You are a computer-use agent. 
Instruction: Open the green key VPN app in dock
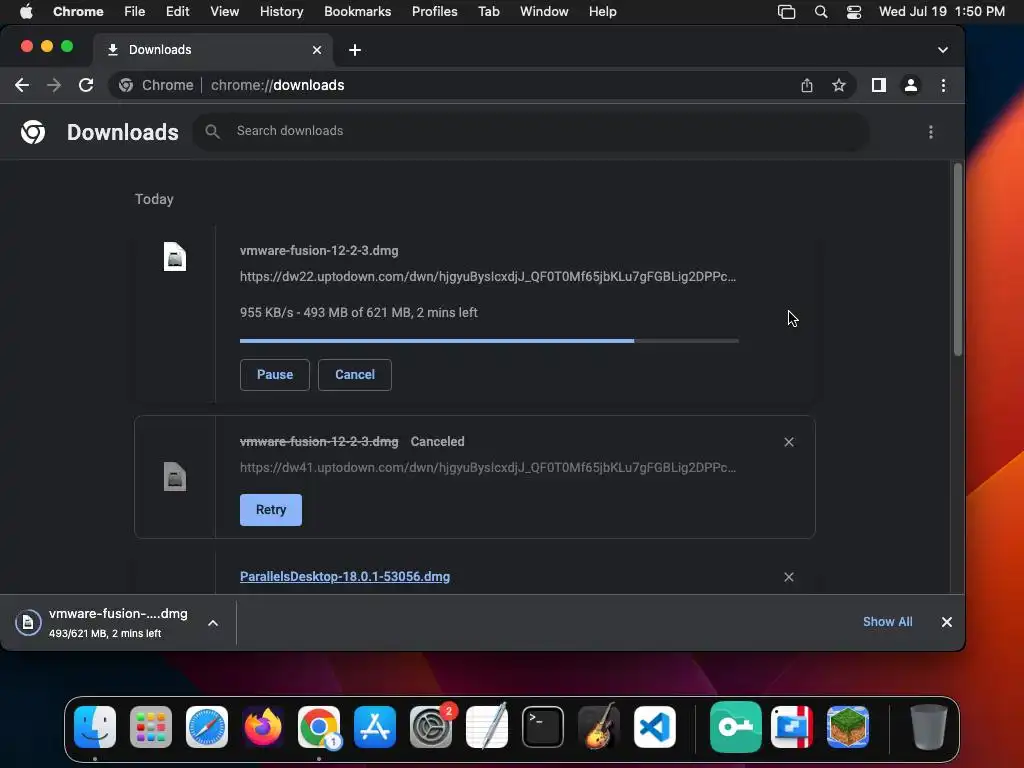point(736,727)
